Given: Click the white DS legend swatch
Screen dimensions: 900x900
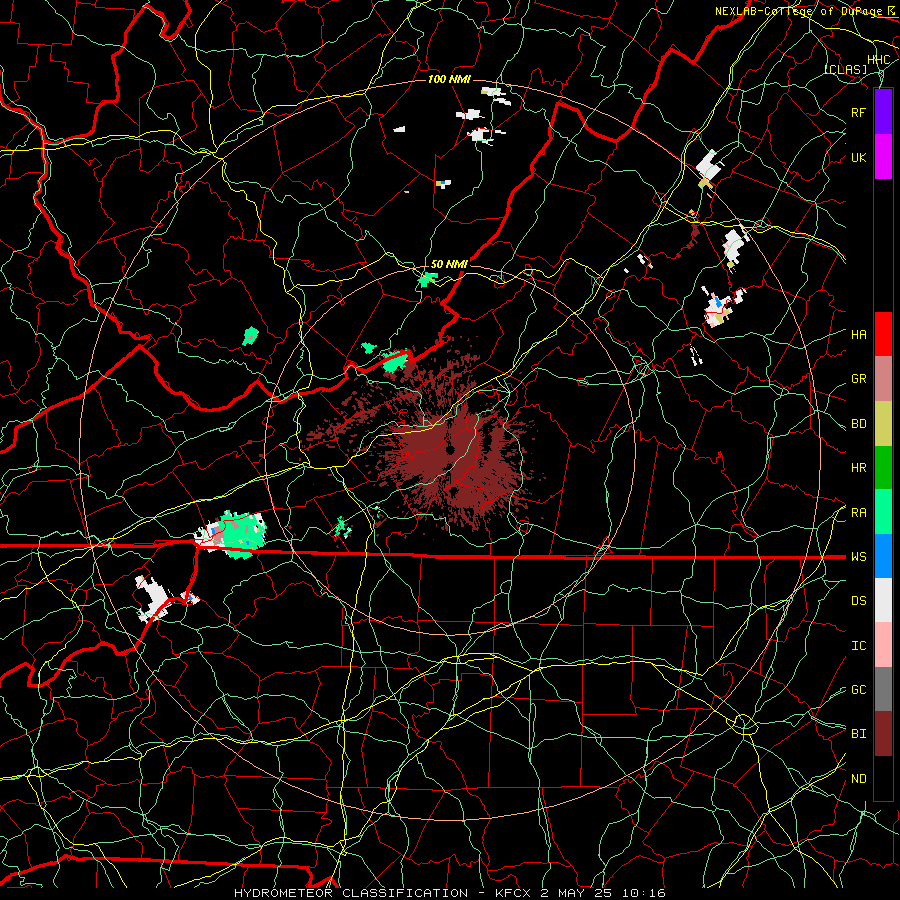Looking at the screenshot, I should (x=883, y=600).
